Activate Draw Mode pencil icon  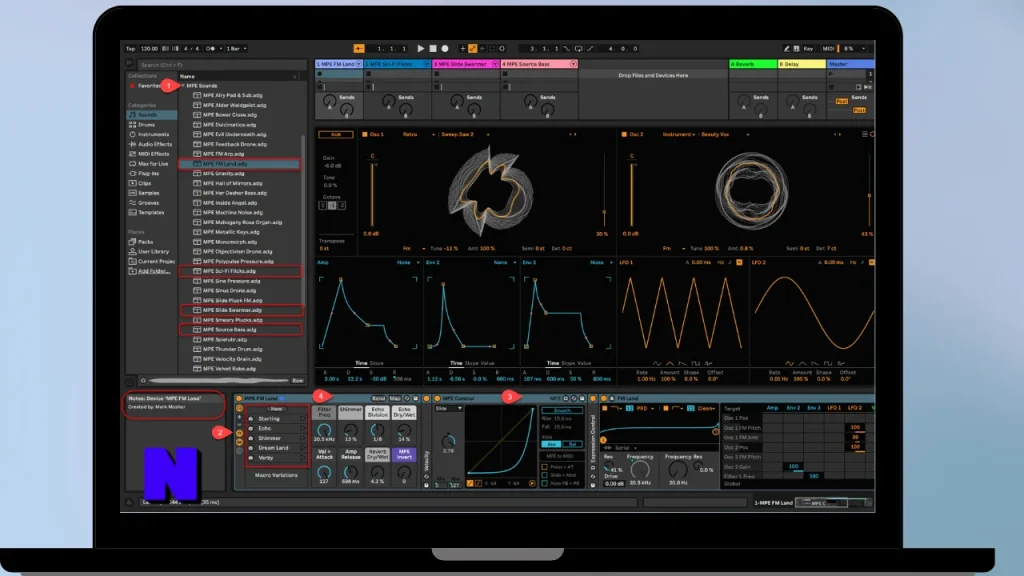(786, 48)
